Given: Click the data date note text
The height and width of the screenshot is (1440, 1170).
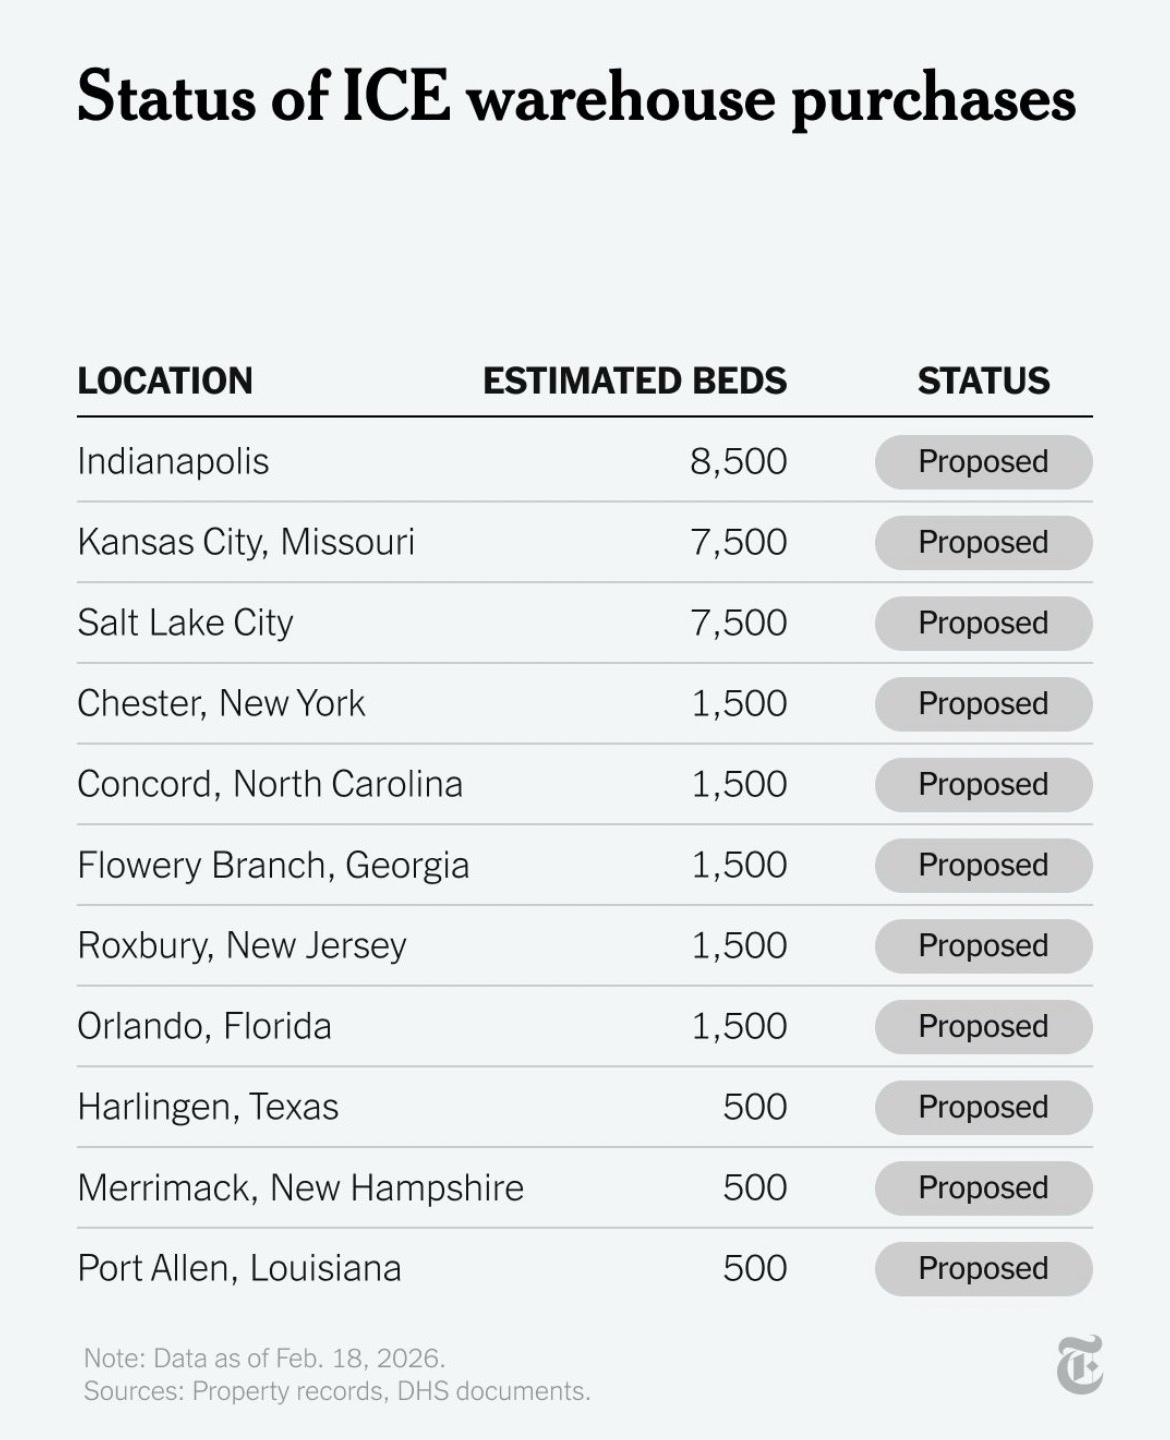Looking at the screenshot, I should click(264, 1358).
